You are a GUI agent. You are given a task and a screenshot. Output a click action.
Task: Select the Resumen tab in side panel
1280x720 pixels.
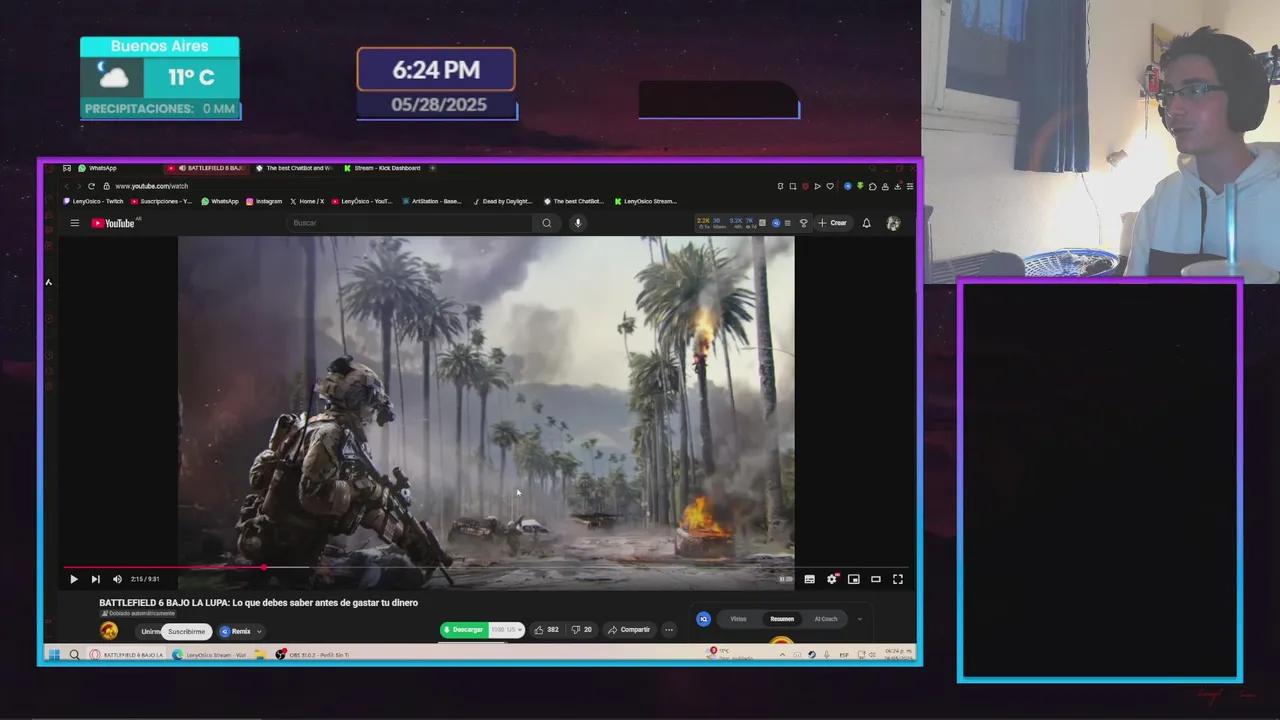tap(782, 619)
